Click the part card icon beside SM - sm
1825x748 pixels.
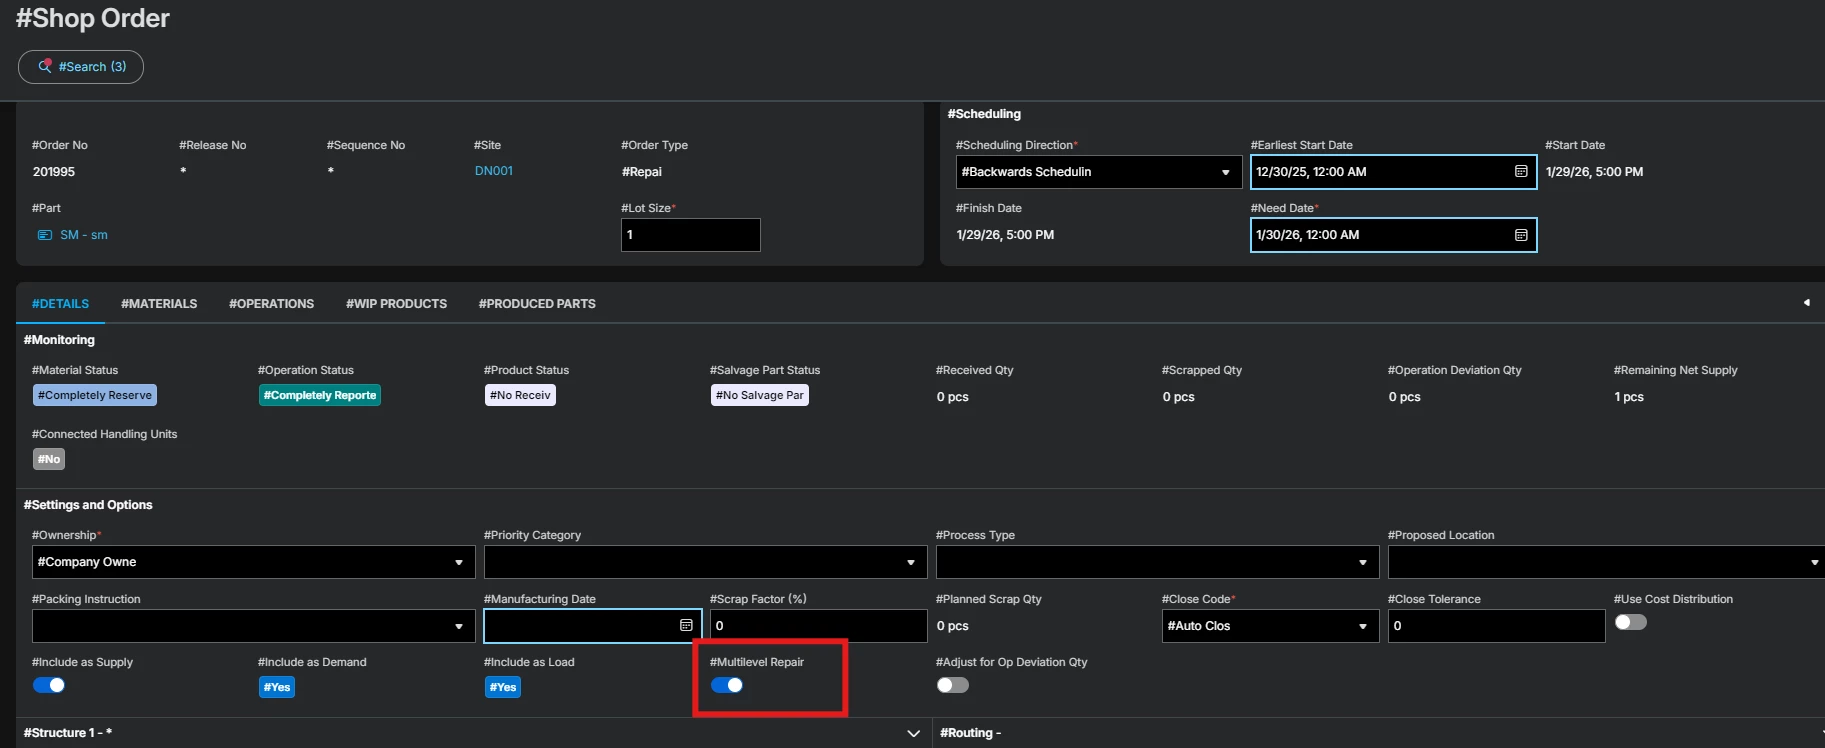(45, 235)
